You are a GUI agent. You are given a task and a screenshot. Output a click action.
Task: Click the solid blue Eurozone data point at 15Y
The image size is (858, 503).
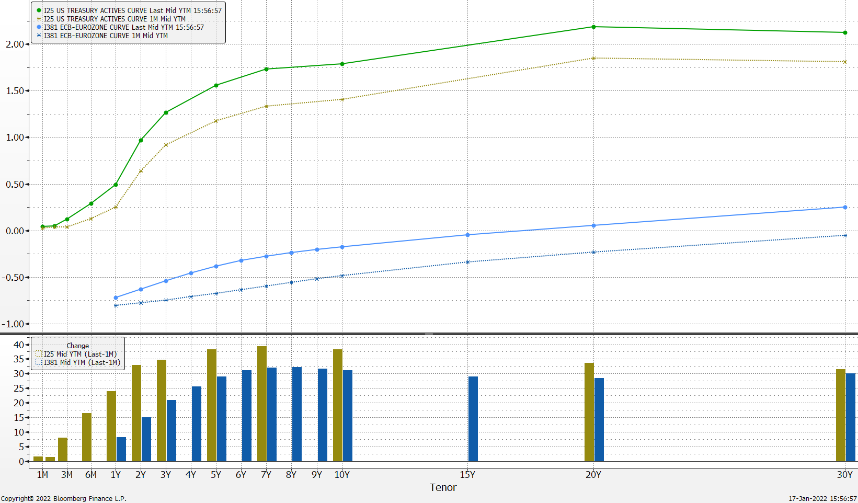(467, 235)
